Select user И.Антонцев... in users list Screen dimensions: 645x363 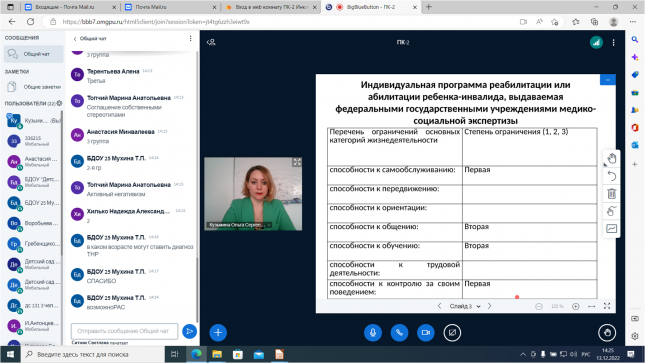click(x=34, y=326)
